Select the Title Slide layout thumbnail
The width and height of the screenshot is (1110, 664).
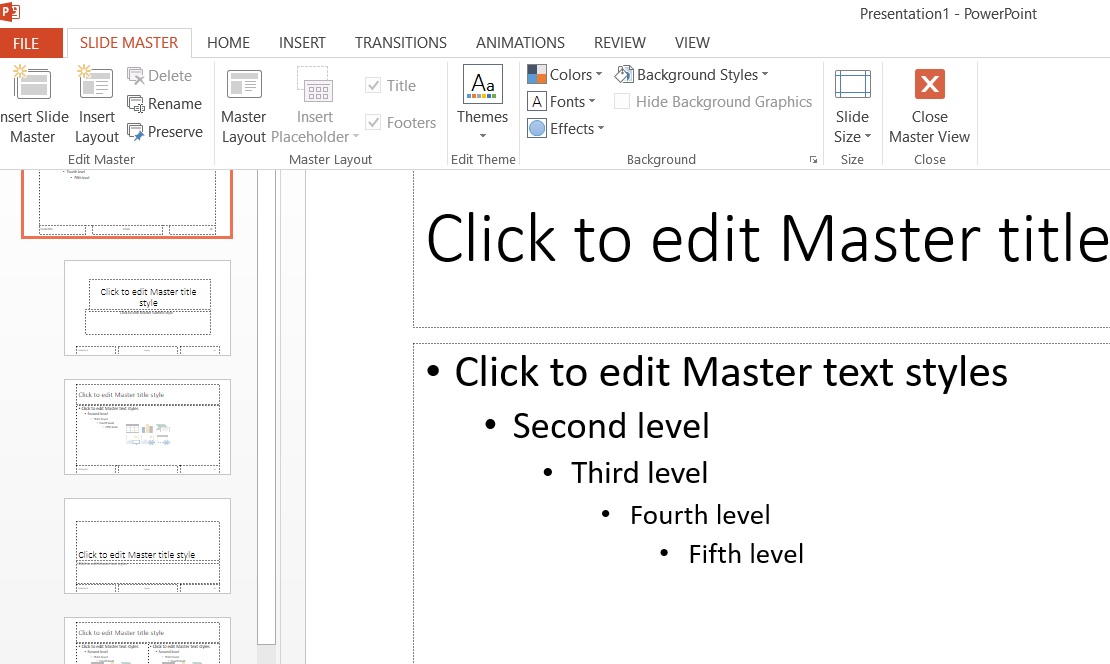click(x=148, y=307)
